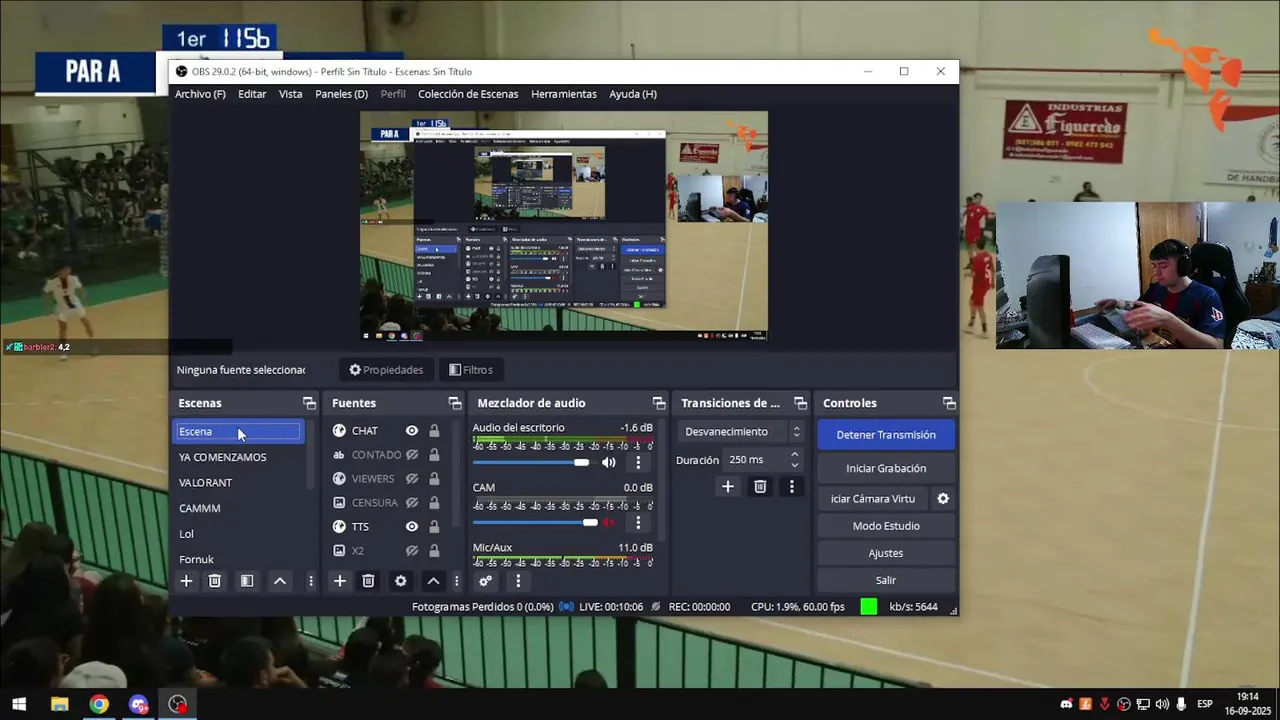The width and height of the screenshot is (1280, 720).
Task: Add a new scene in Escenas panel
Action: (186, 581)
